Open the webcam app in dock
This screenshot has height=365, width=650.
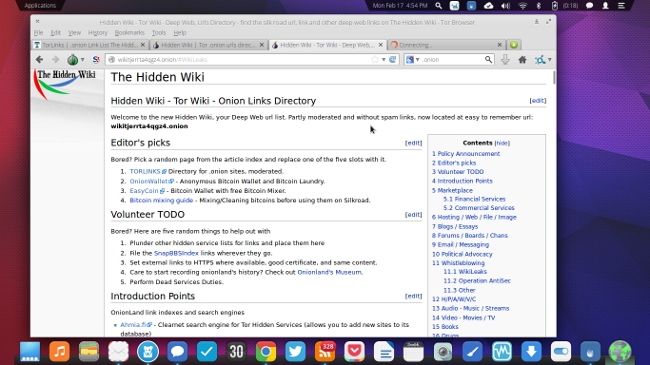443,352
